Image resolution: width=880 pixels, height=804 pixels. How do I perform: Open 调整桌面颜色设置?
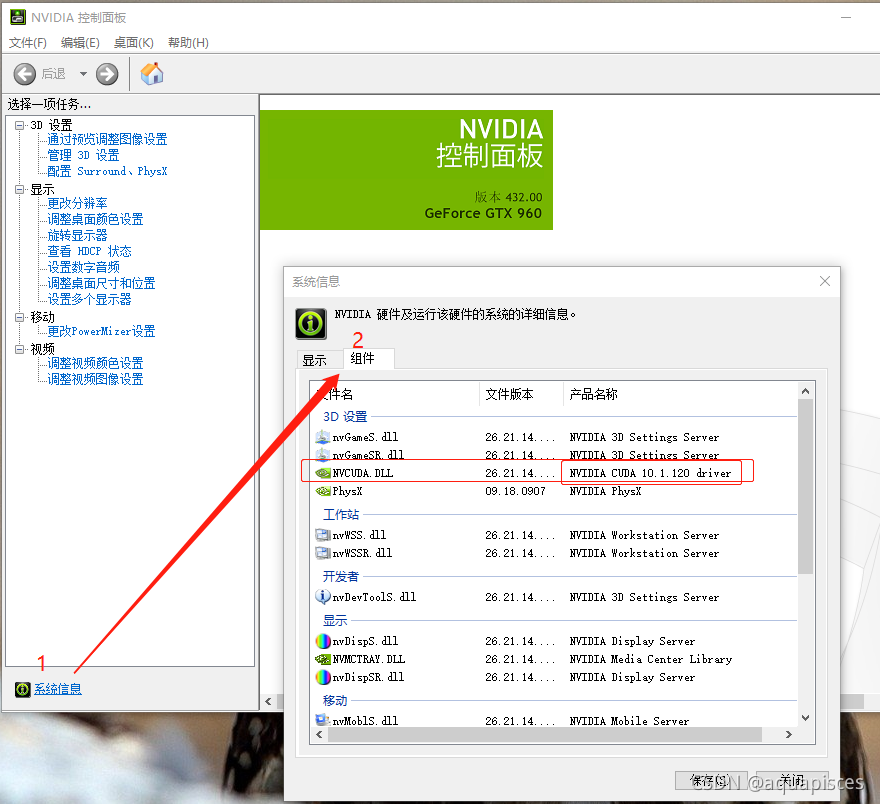[95, 219]
